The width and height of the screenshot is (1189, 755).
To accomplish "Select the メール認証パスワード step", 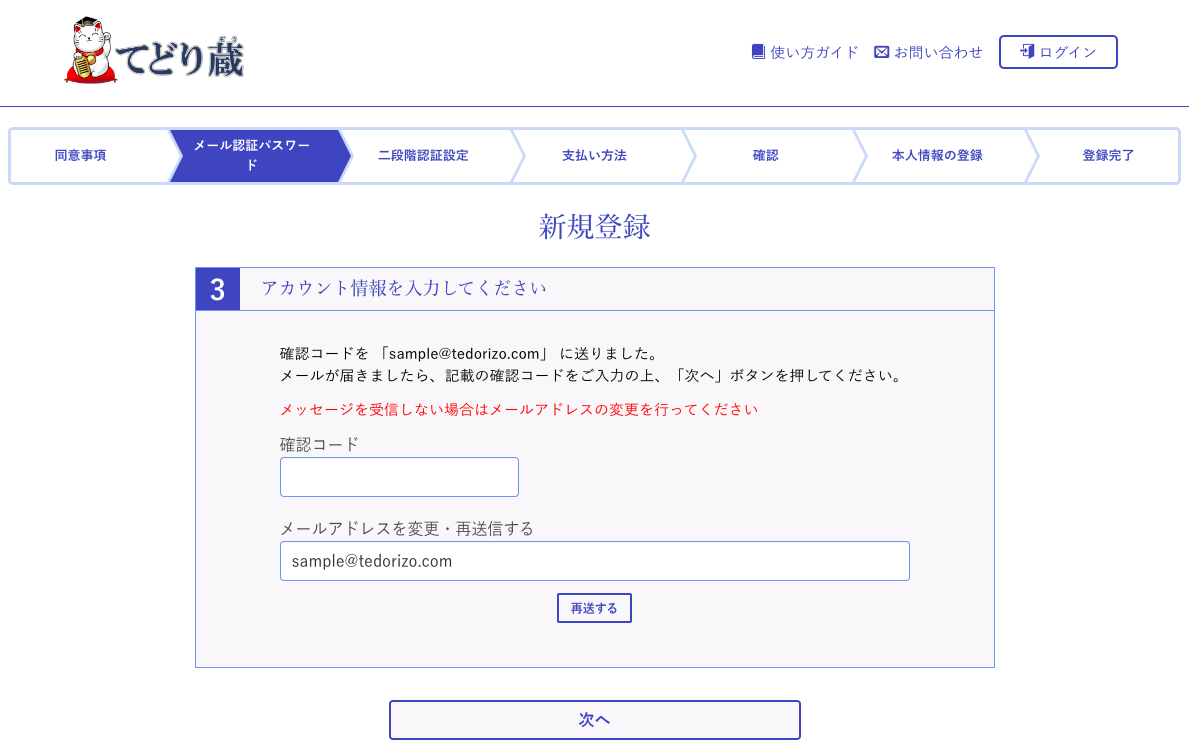I will click(x=252, y=156).
